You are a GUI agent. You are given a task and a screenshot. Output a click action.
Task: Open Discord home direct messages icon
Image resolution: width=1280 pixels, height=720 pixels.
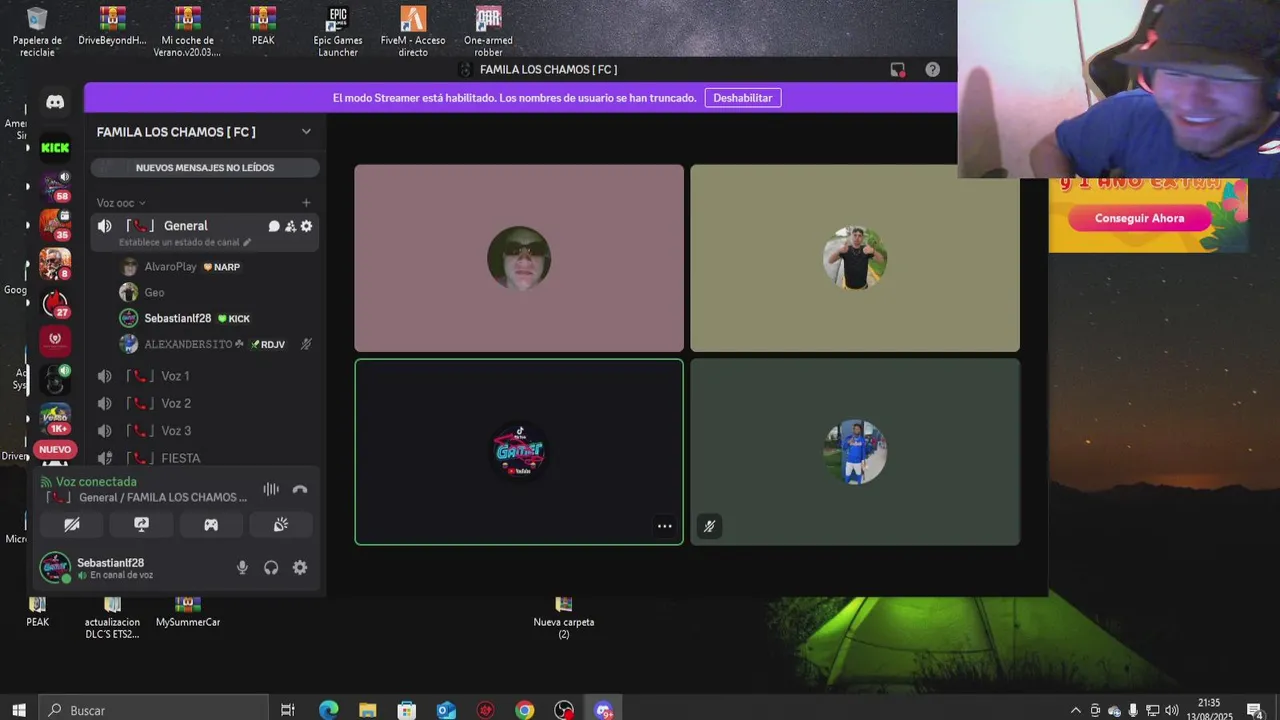pos(55,103)
